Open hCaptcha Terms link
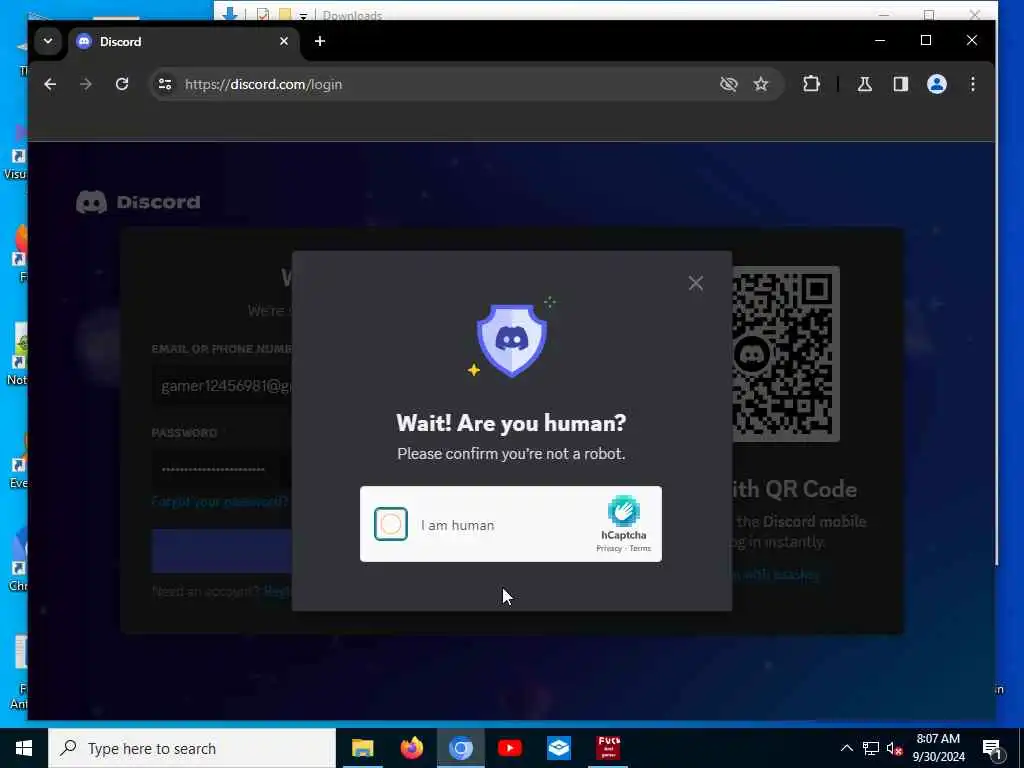The height and width of the screenshot is (768, 1024). [x=640, y=549]
